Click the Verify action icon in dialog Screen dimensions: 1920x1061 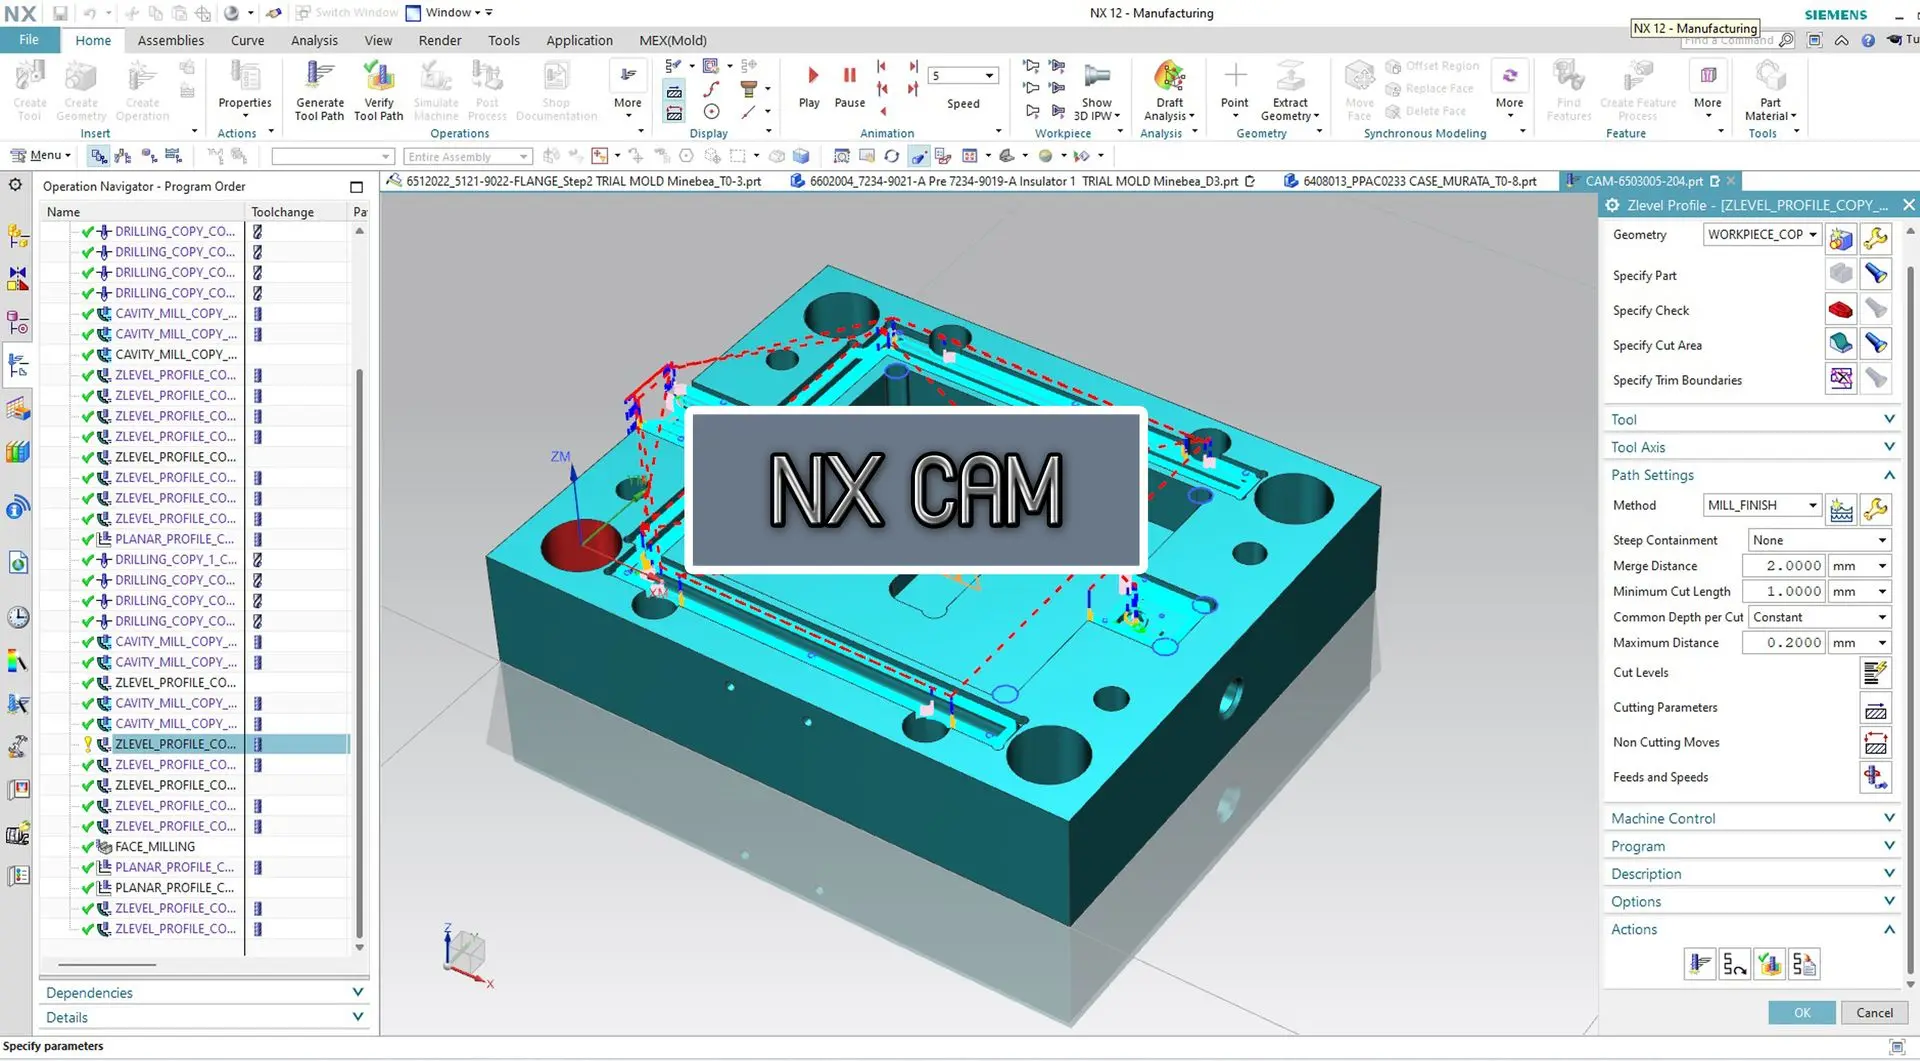click(x=1770, y=964)
